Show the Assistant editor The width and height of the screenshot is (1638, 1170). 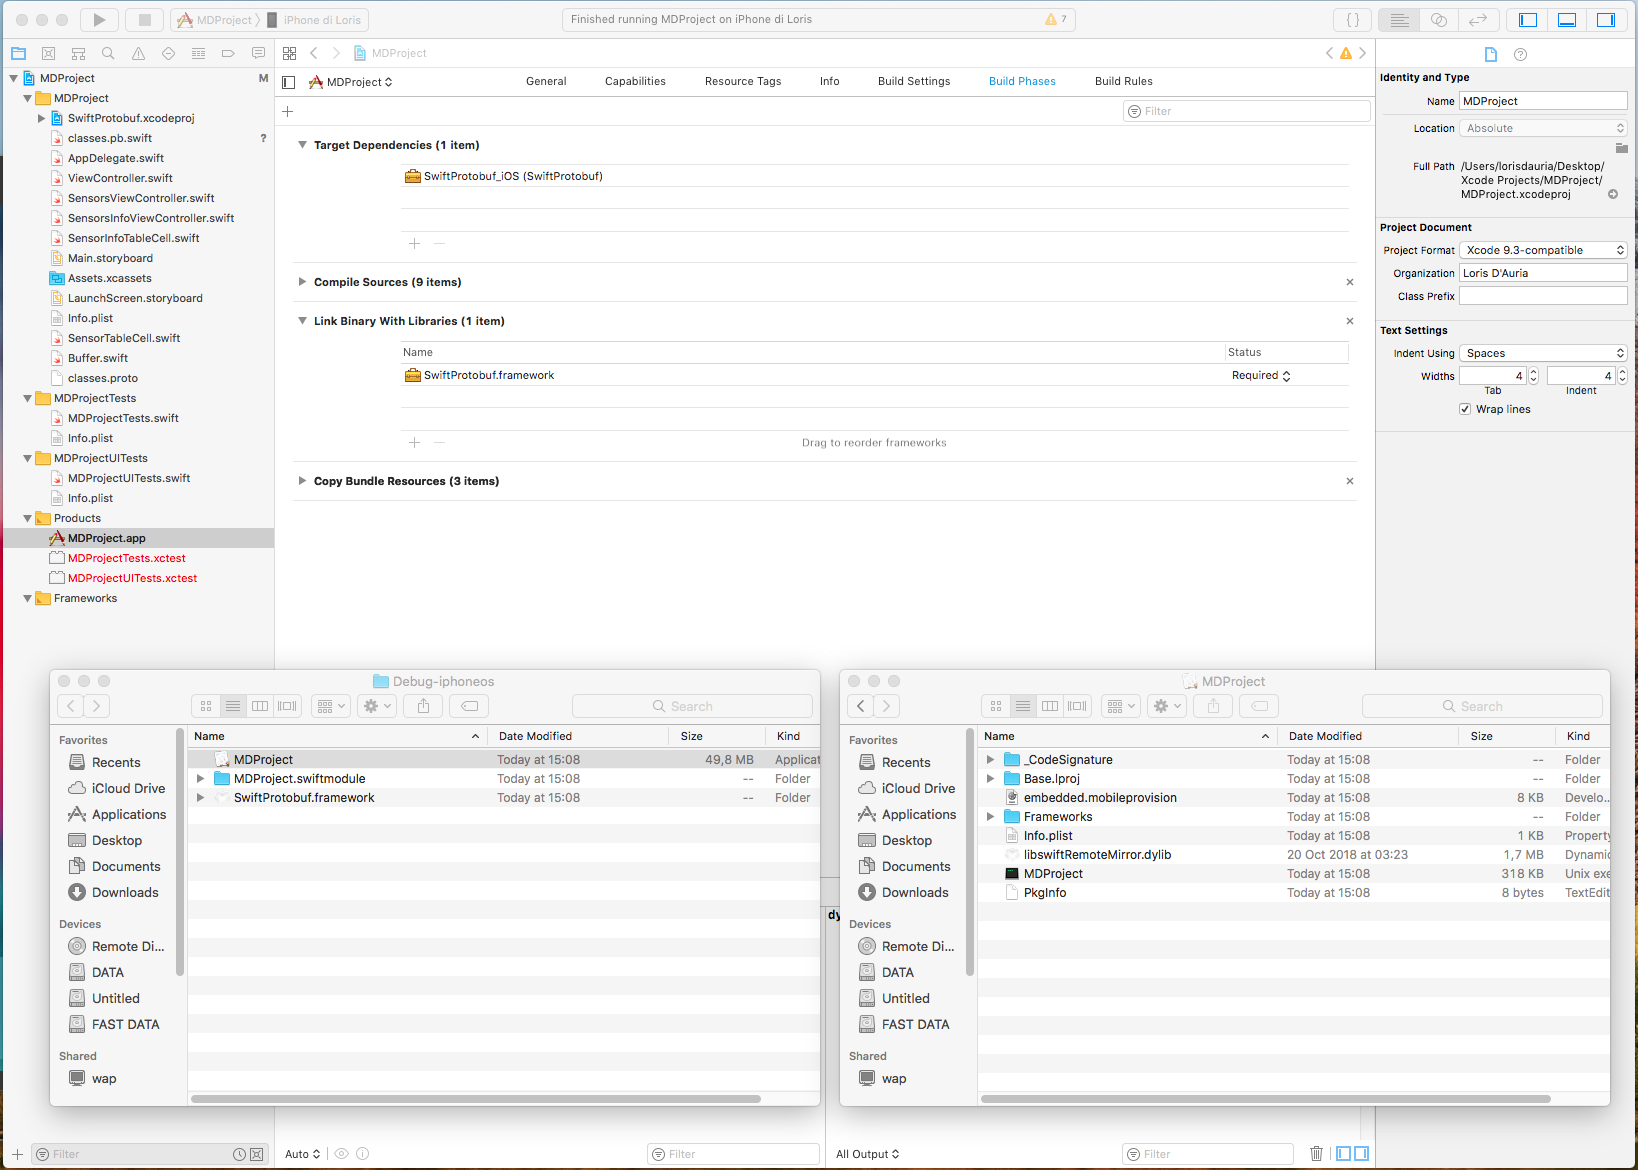[x=1438, y=19]
